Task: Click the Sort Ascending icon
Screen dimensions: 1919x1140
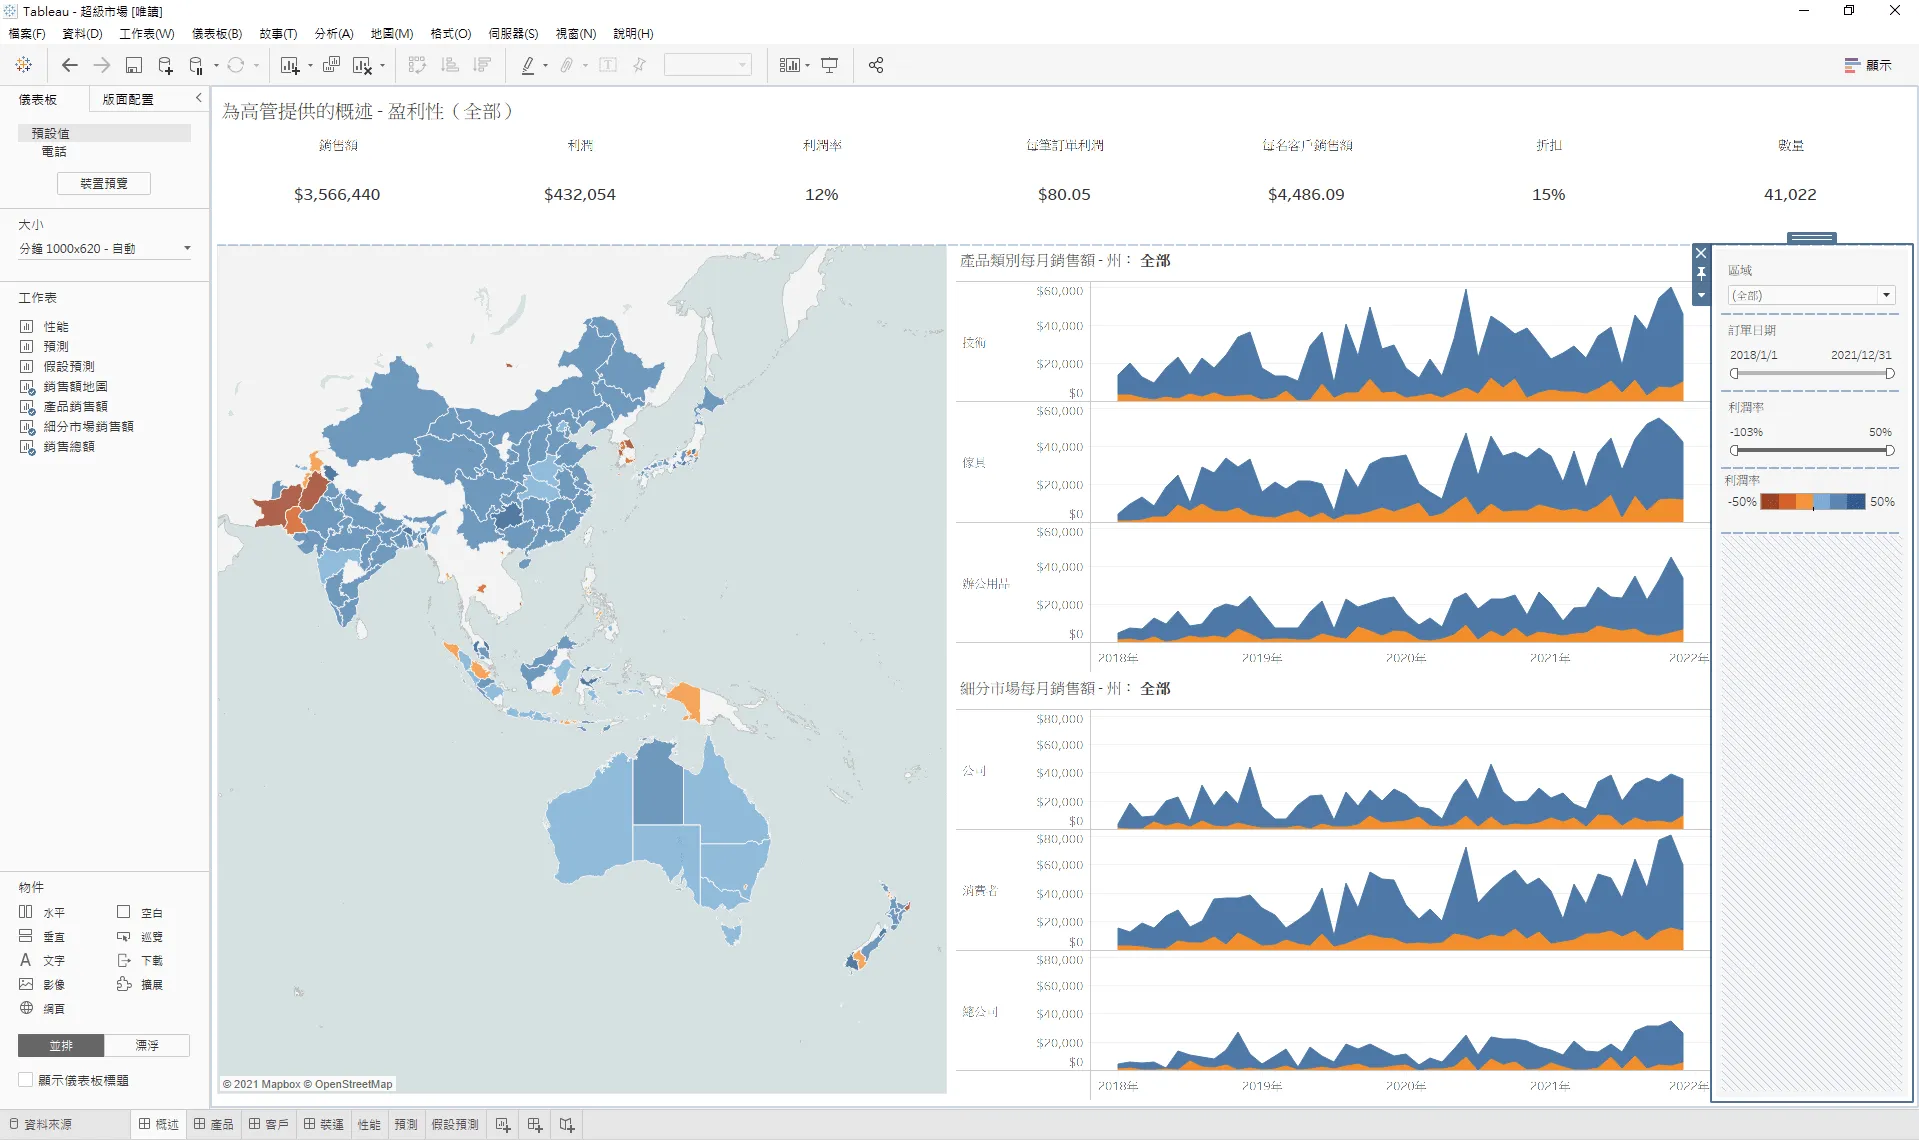Action: [x=450, y=65]
